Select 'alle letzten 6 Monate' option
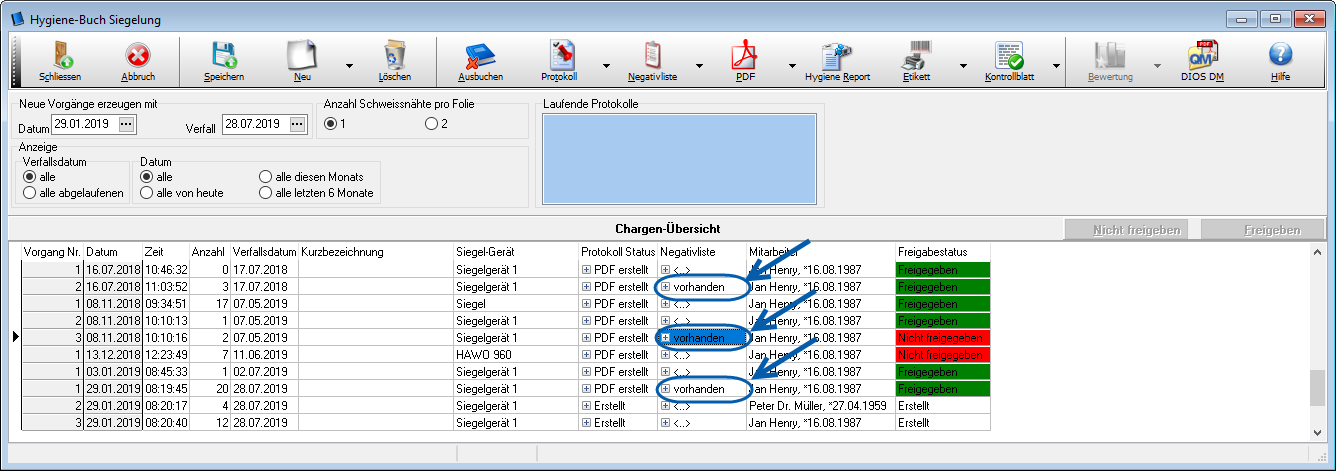The width and height of the screenshot is (1336, 471). pos(266,193)
